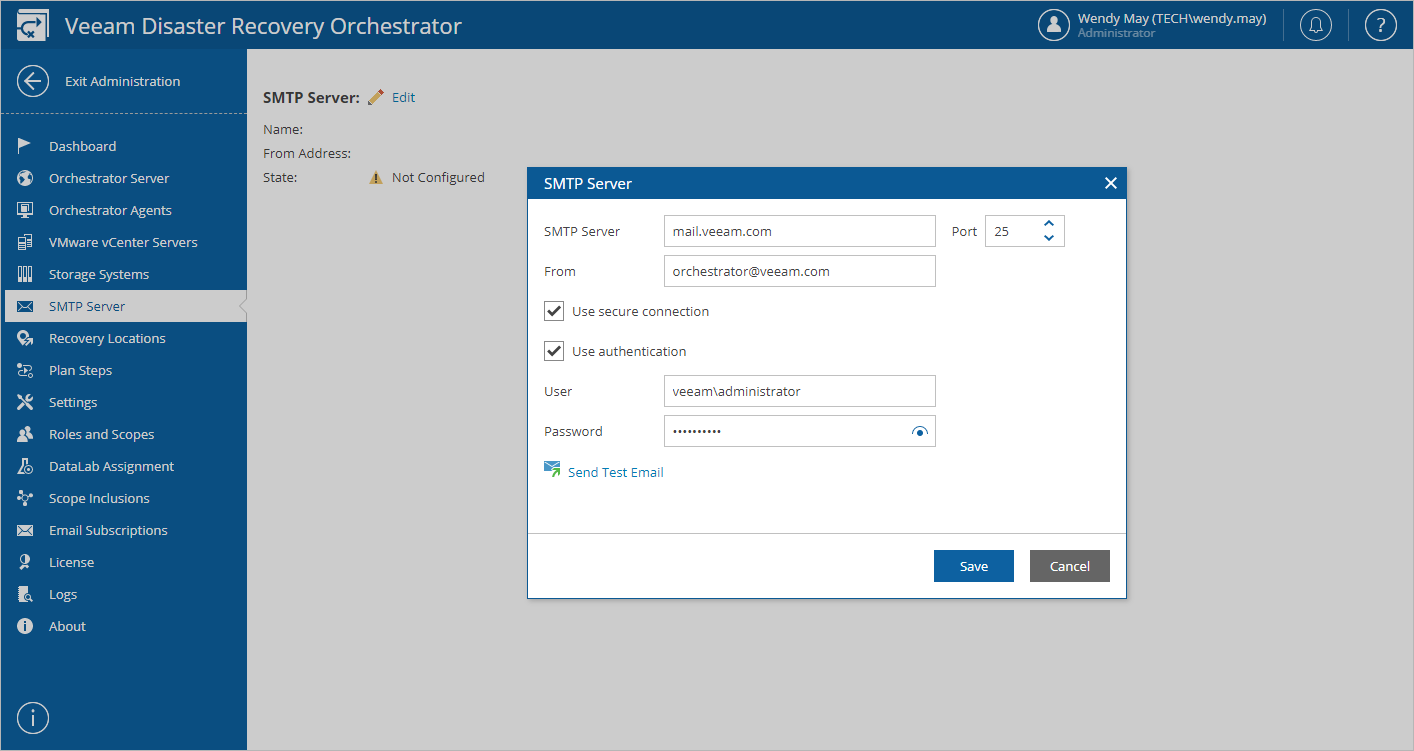This screenshot has width=1414, height=751.
Task: Click the user avatar icon
Action: (1054, 25)
